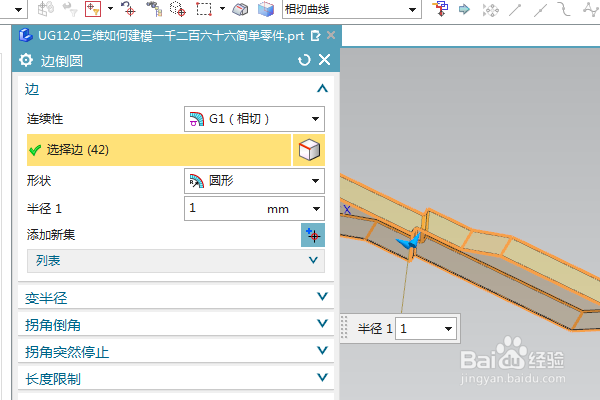Click the highlight hidden edges icon
This screenshot has height=400, width=600.
240,9
